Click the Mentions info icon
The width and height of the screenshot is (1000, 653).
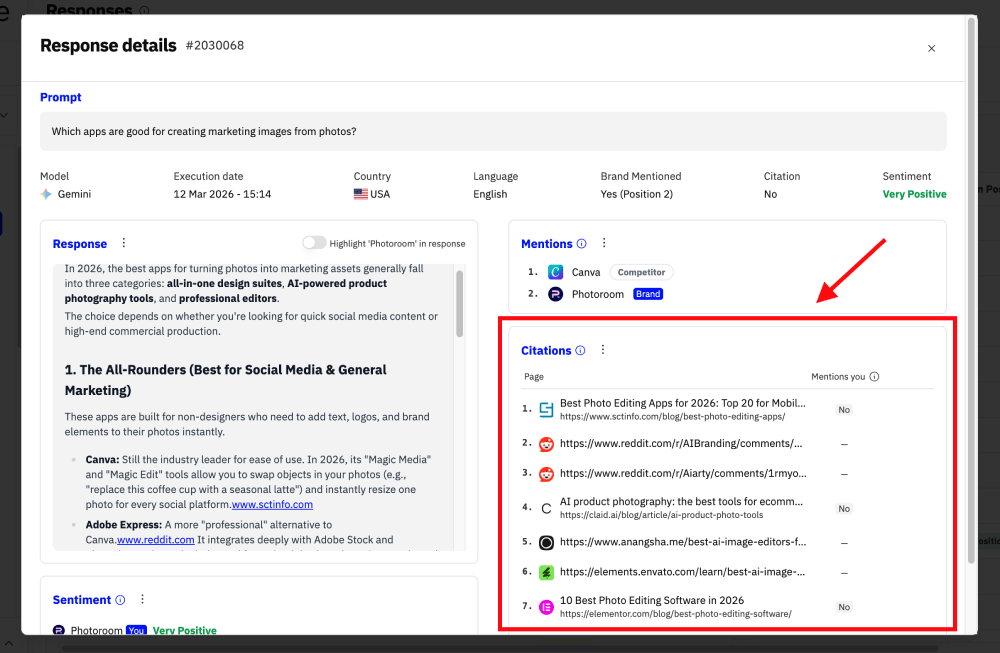pyautogui.click(x=581, y=244)
